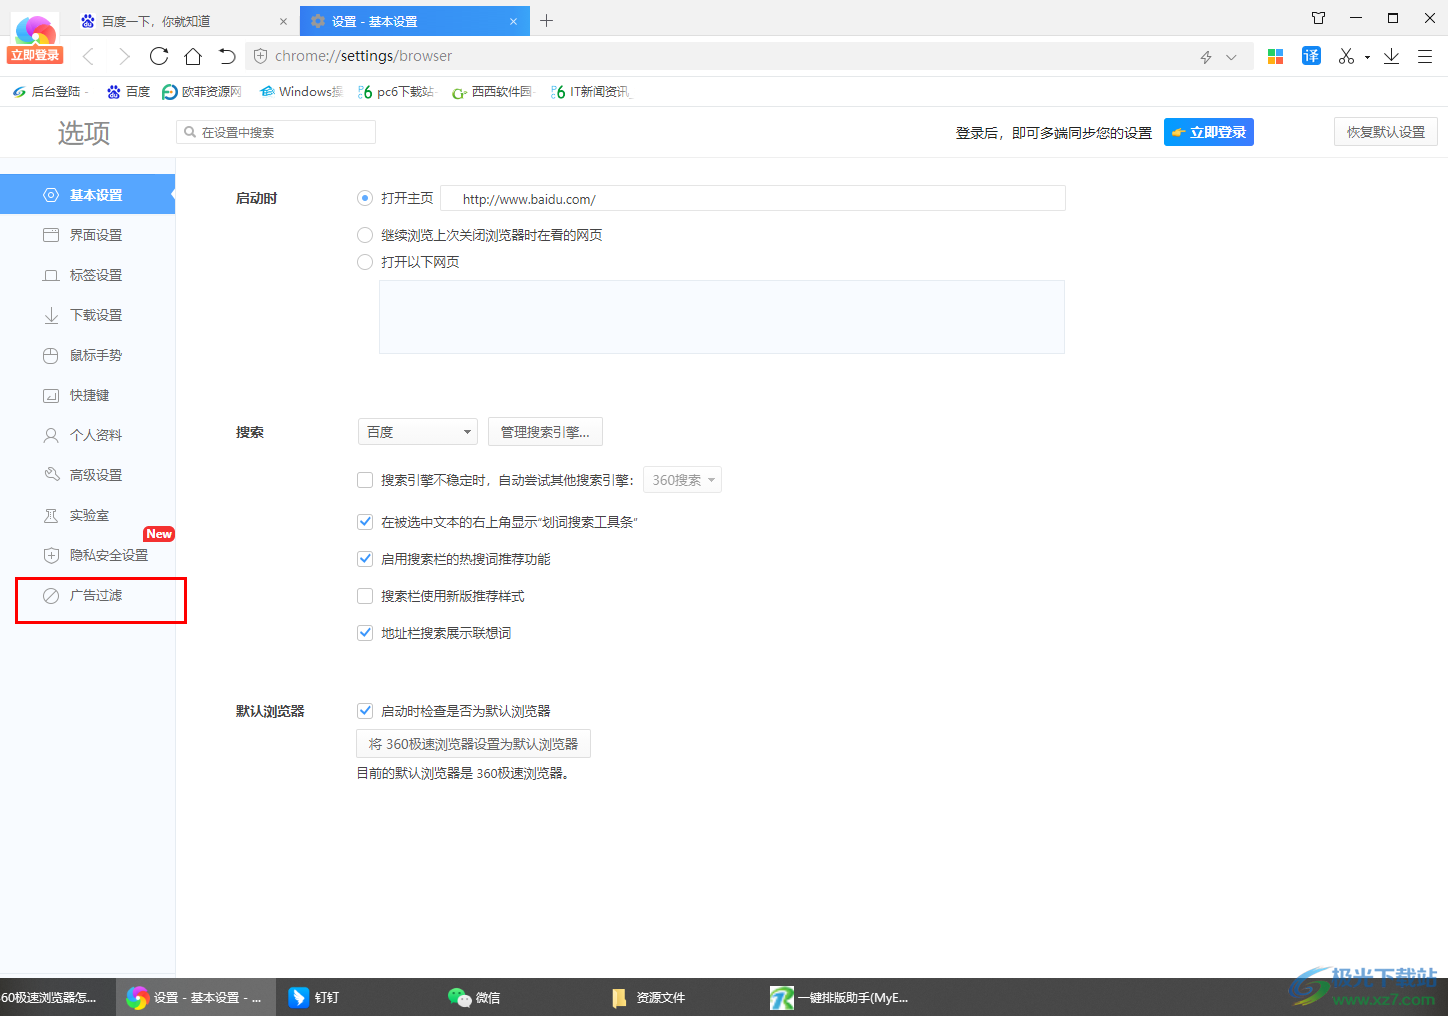The height and width of the screenshot is (1016, 1448).
Task: Expand the address bar dropdown arrow
Action: coord(1231,57)
